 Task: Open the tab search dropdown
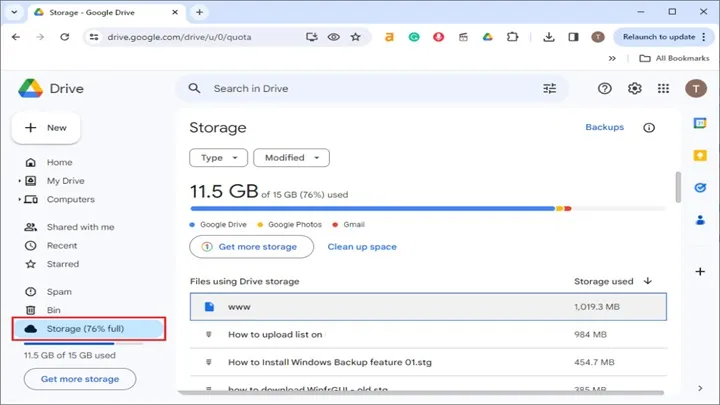[x=14, y=12]
